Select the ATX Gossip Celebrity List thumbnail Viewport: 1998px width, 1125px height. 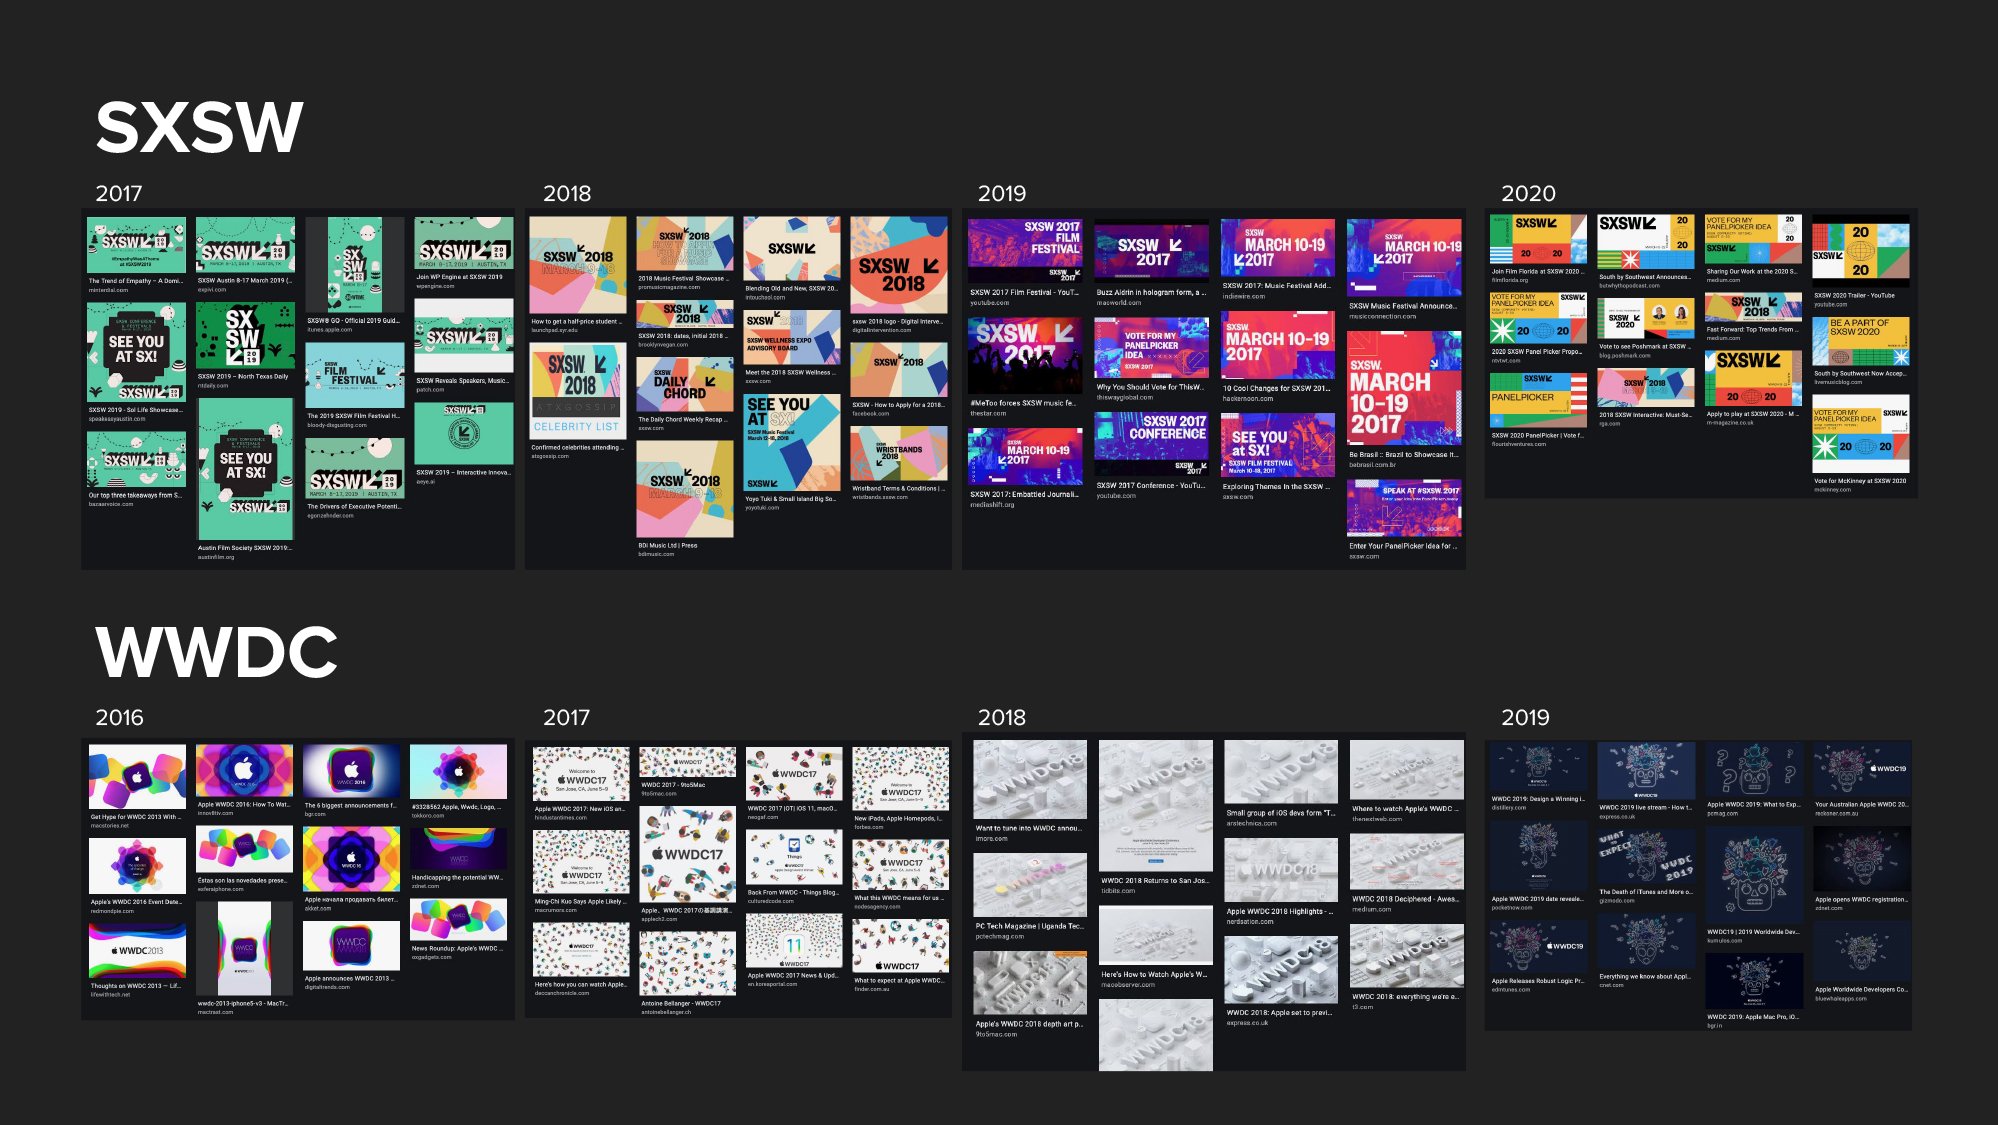click(578, 392)
